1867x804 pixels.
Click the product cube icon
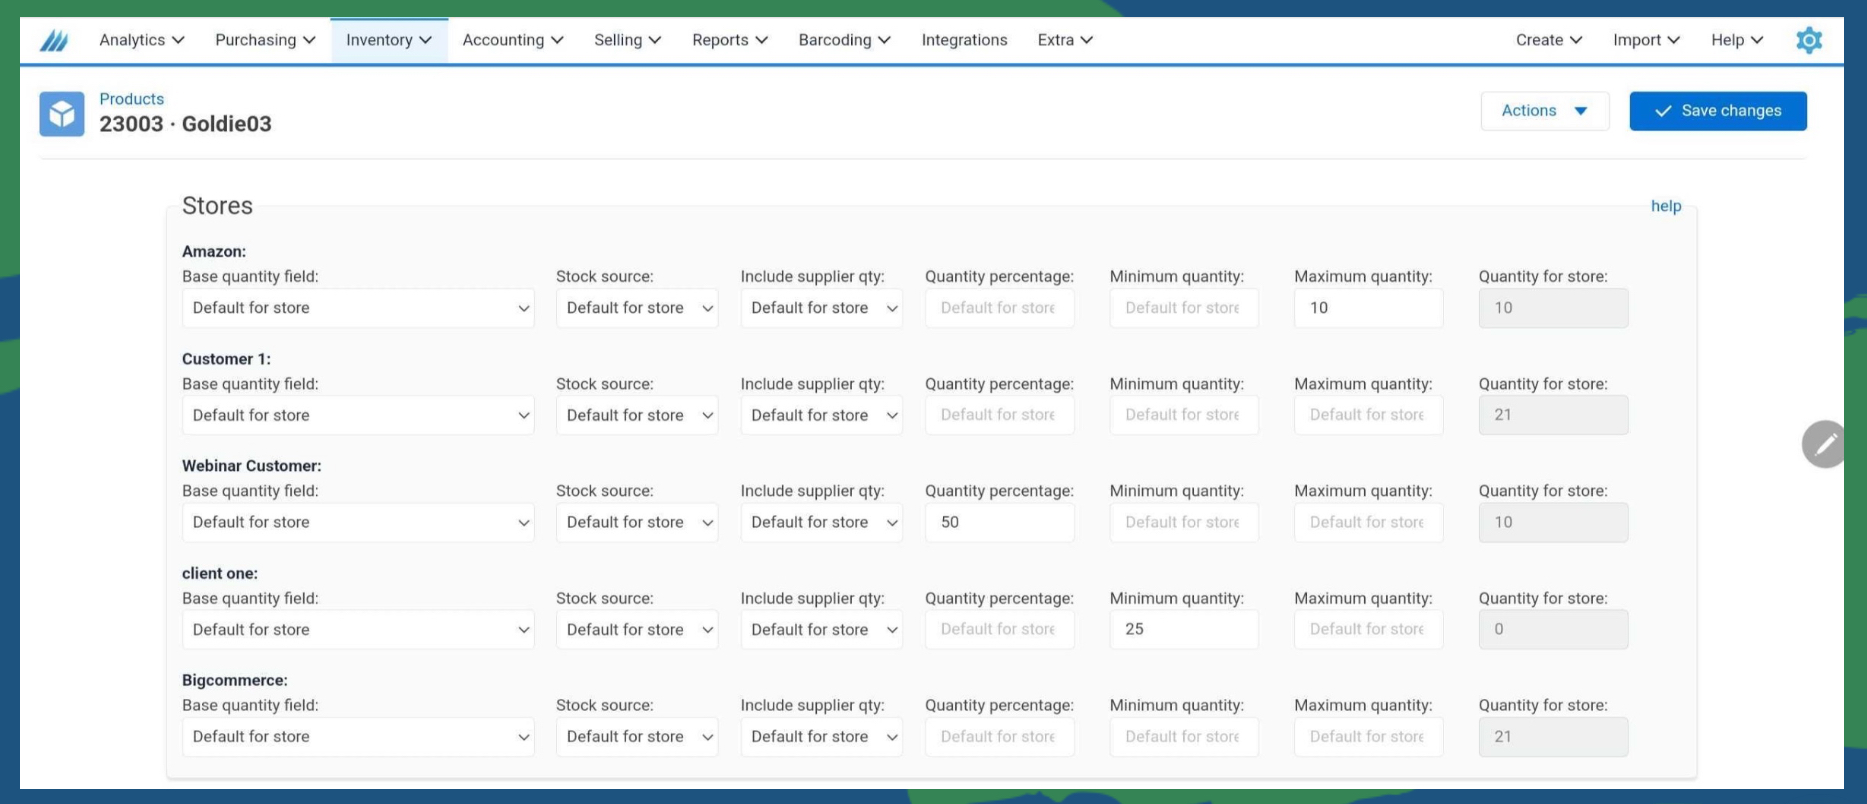coord(62,114)
